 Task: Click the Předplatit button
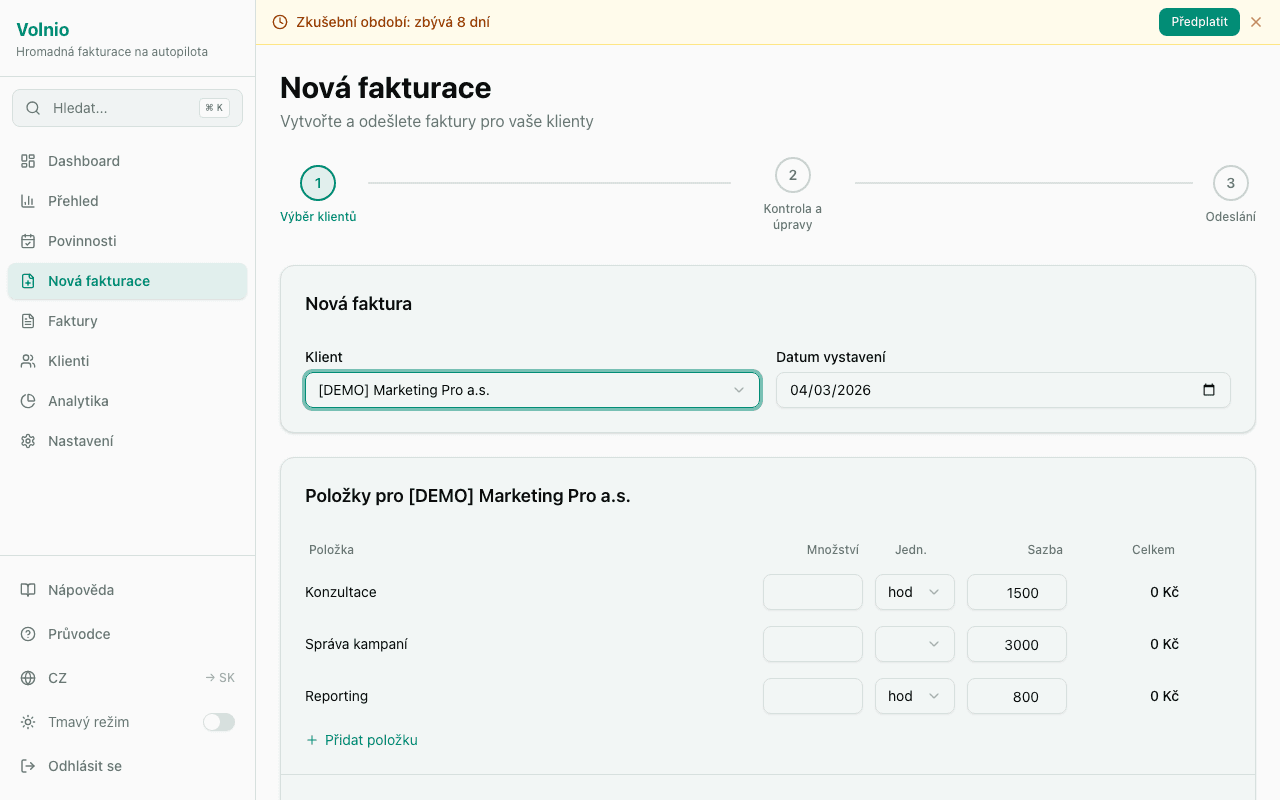[x=1198, y=22]
